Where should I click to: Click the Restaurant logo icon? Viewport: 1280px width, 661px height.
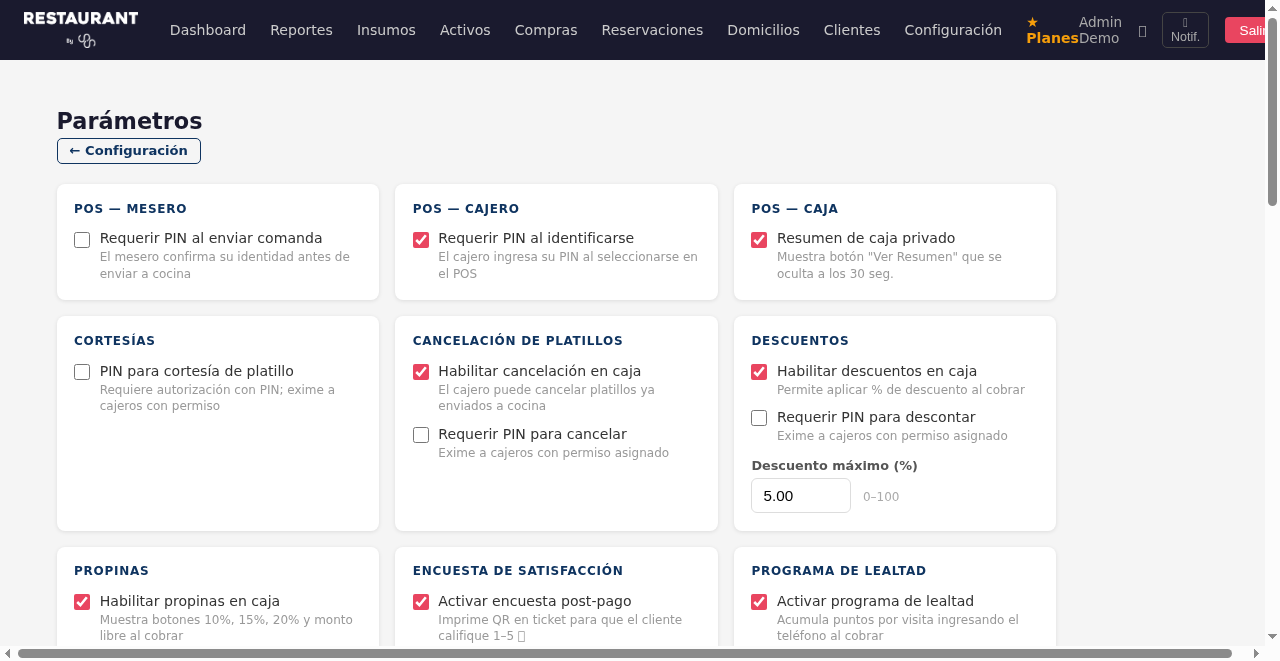tap(85, 42)
